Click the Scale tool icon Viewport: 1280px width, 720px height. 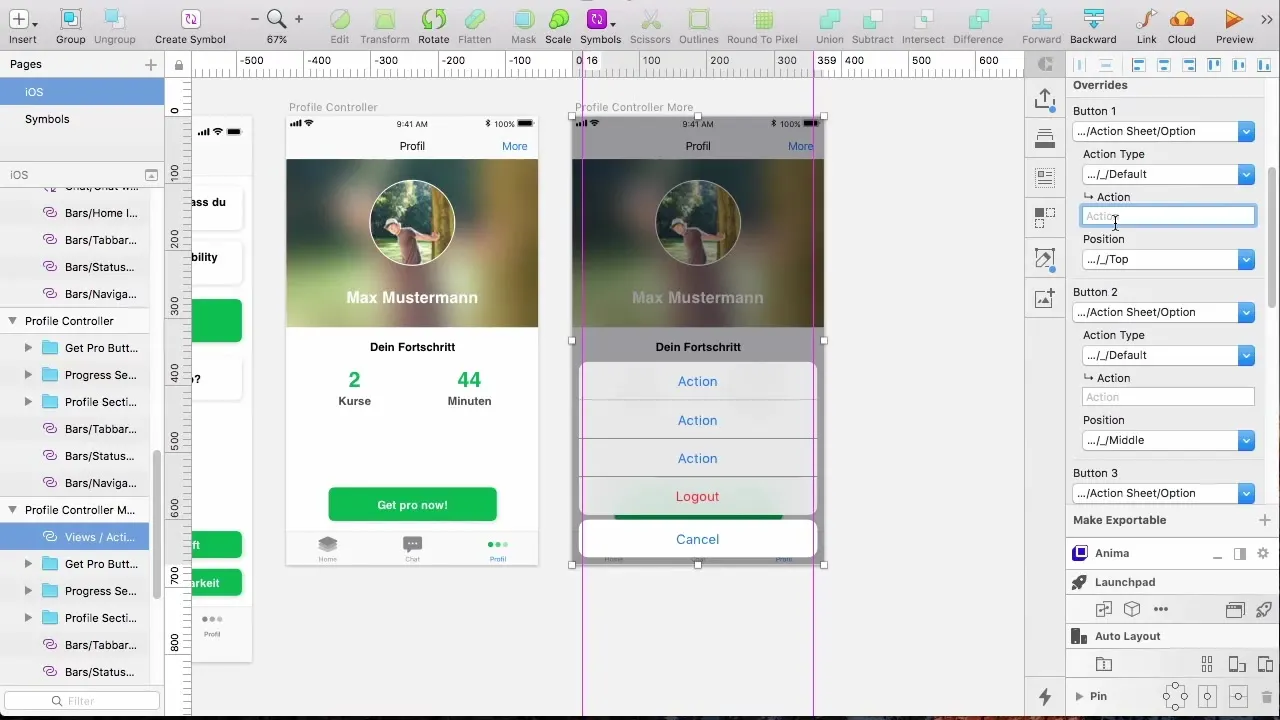pyautogui.click(x=558, y=19)
